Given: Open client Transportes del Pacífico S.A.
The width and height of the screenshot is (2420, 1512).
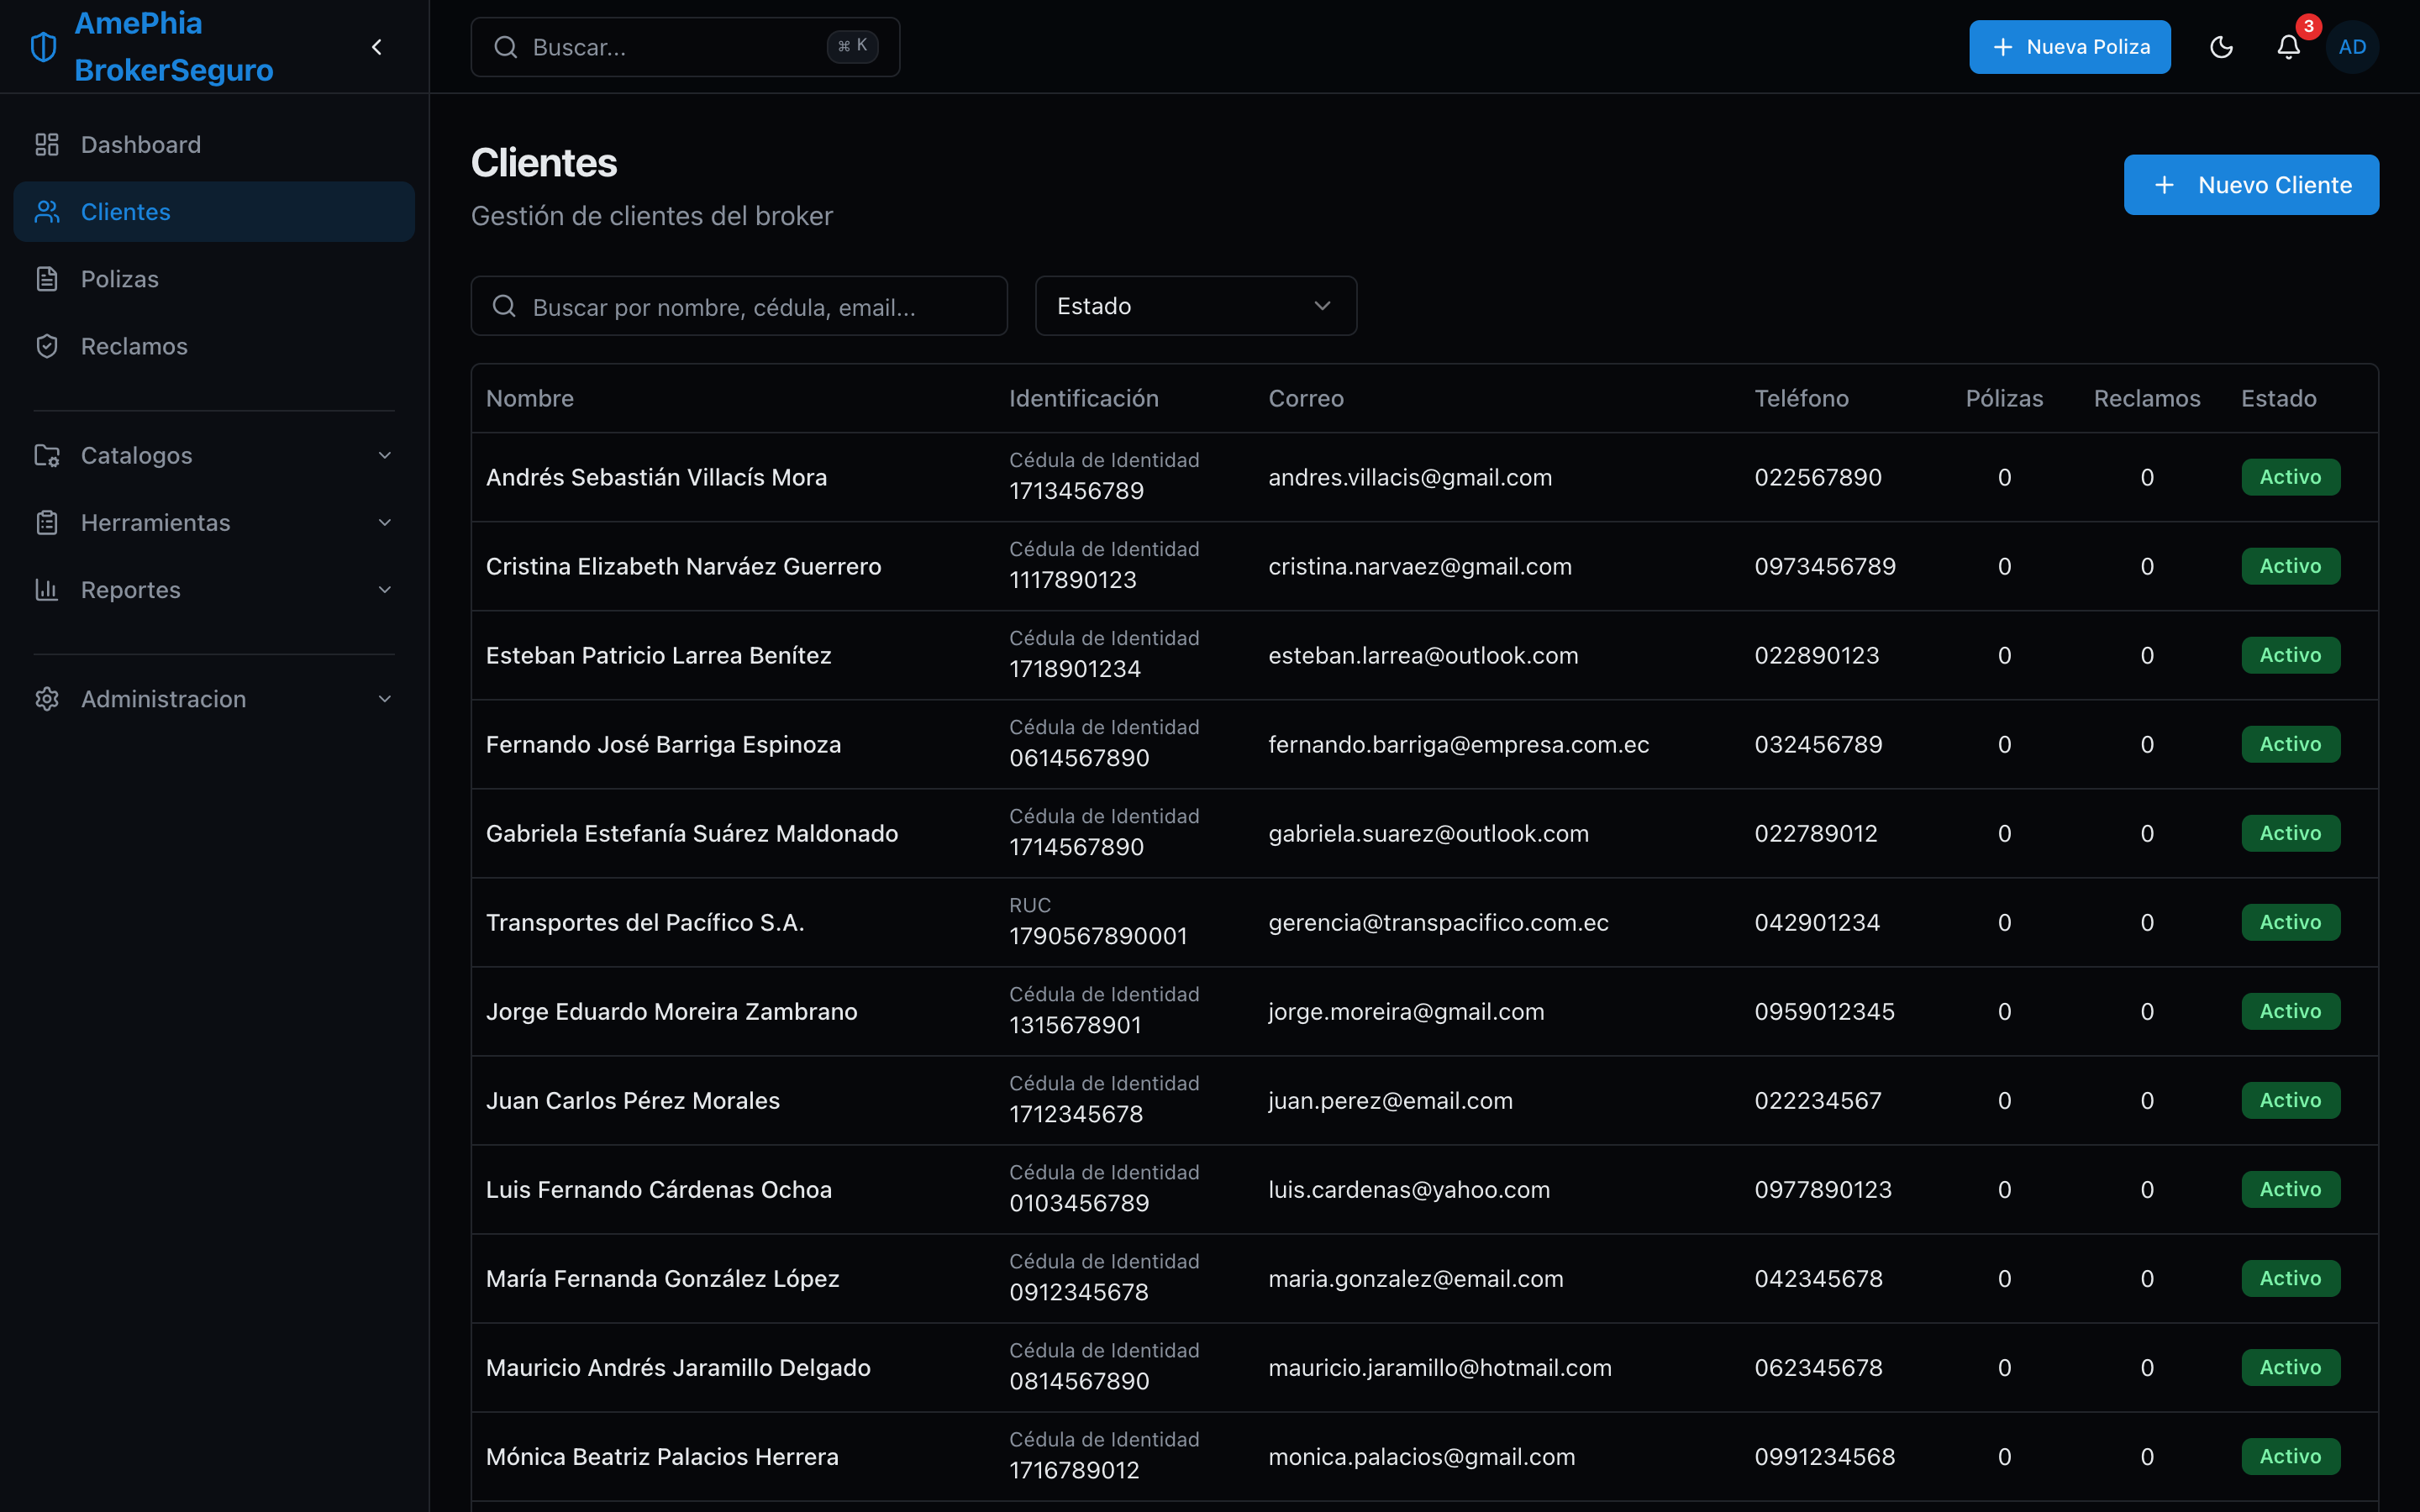Looking at the screenshot, I should [x=645, y=922].
